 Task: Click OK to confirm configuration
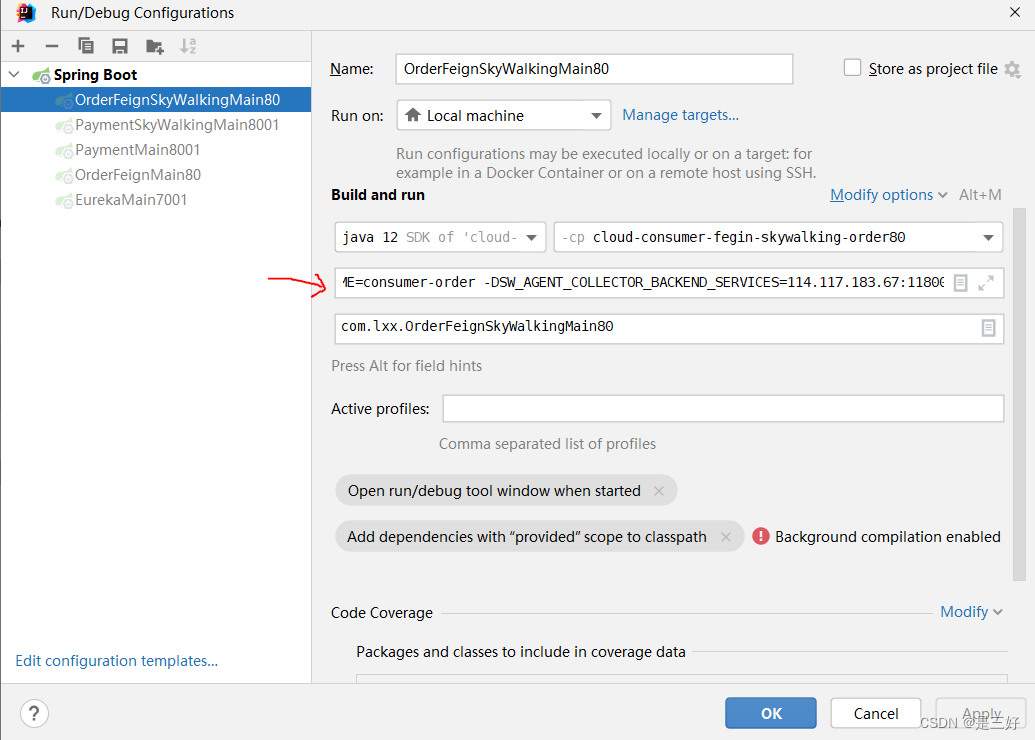(x=771, y=713)
